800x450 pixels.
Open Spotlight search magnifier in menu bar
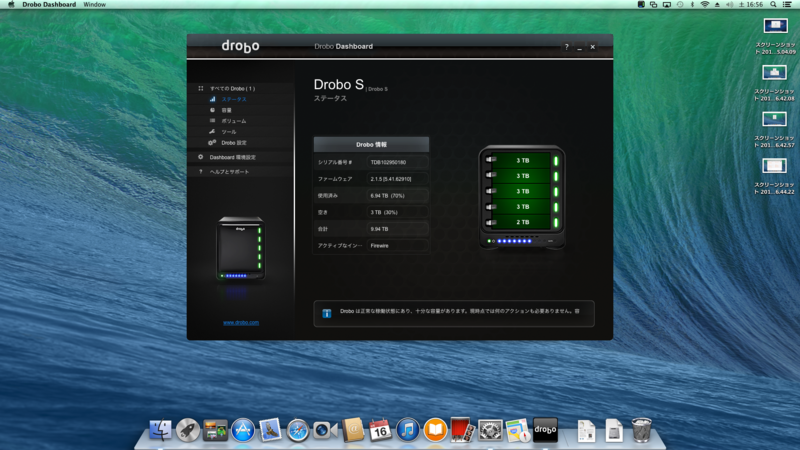[x=773, y=5]
